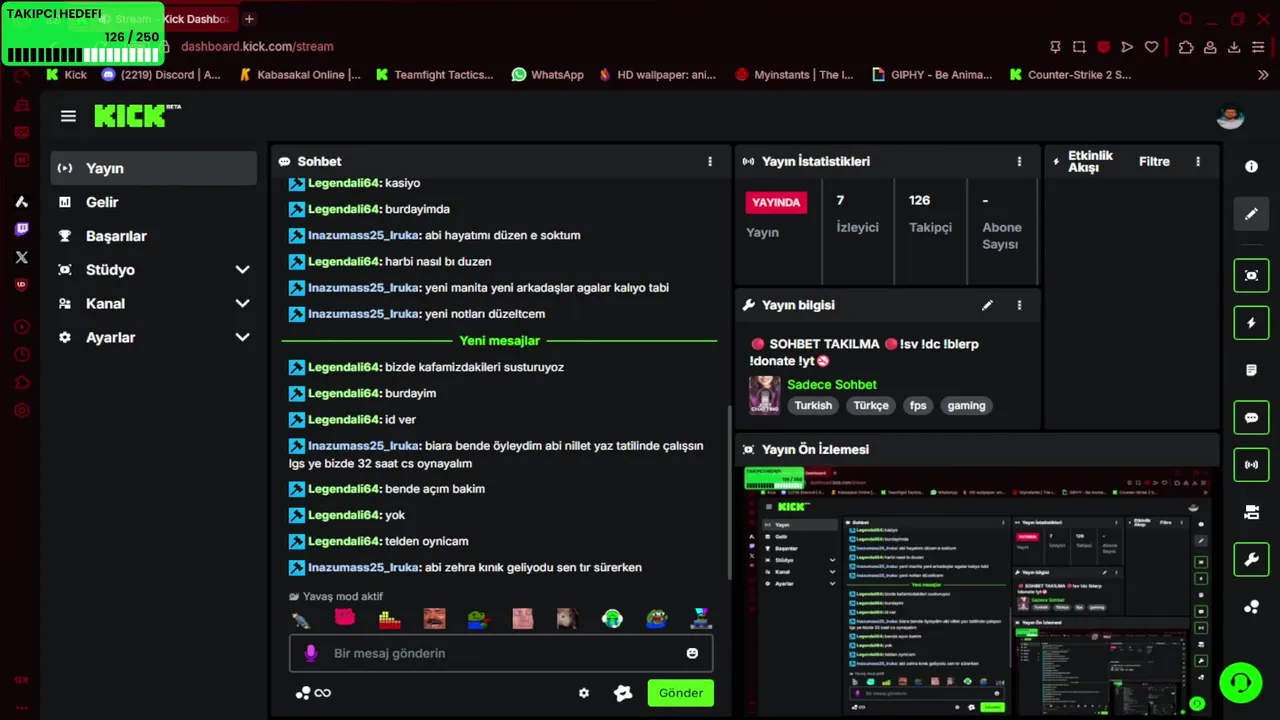Click the points infinity icon below the chat
Viewport: 1280px width, 720px height.
click(313, 693)
